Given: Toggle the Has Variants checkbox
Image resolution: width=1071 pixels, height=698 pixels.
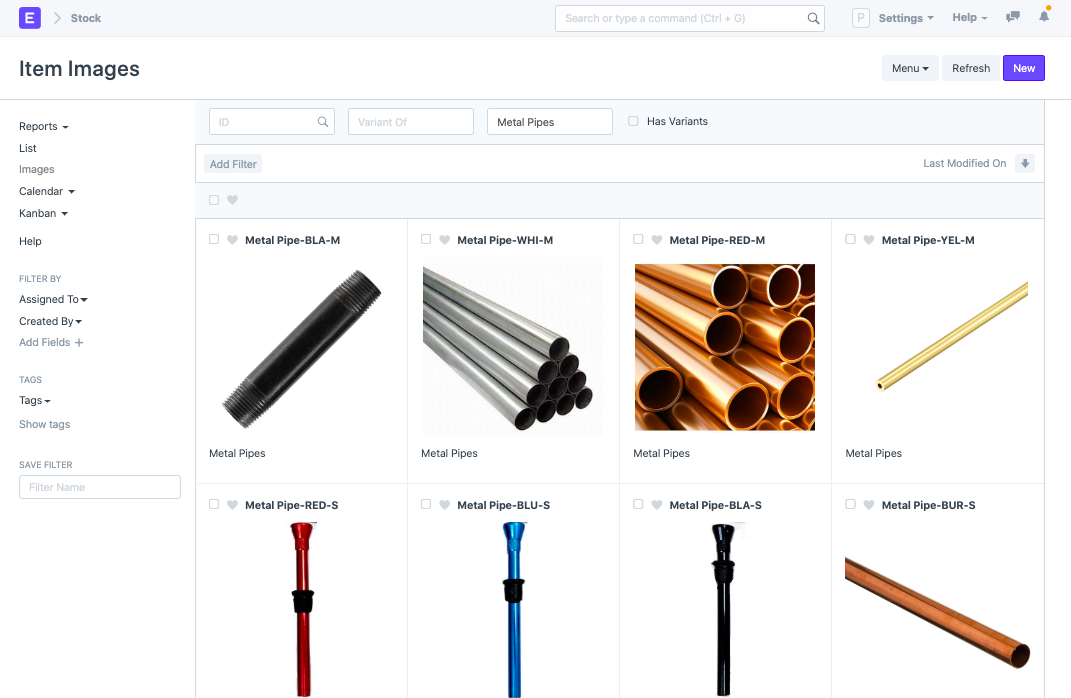Looking at the screenshot, I should (x=633, y=121).
